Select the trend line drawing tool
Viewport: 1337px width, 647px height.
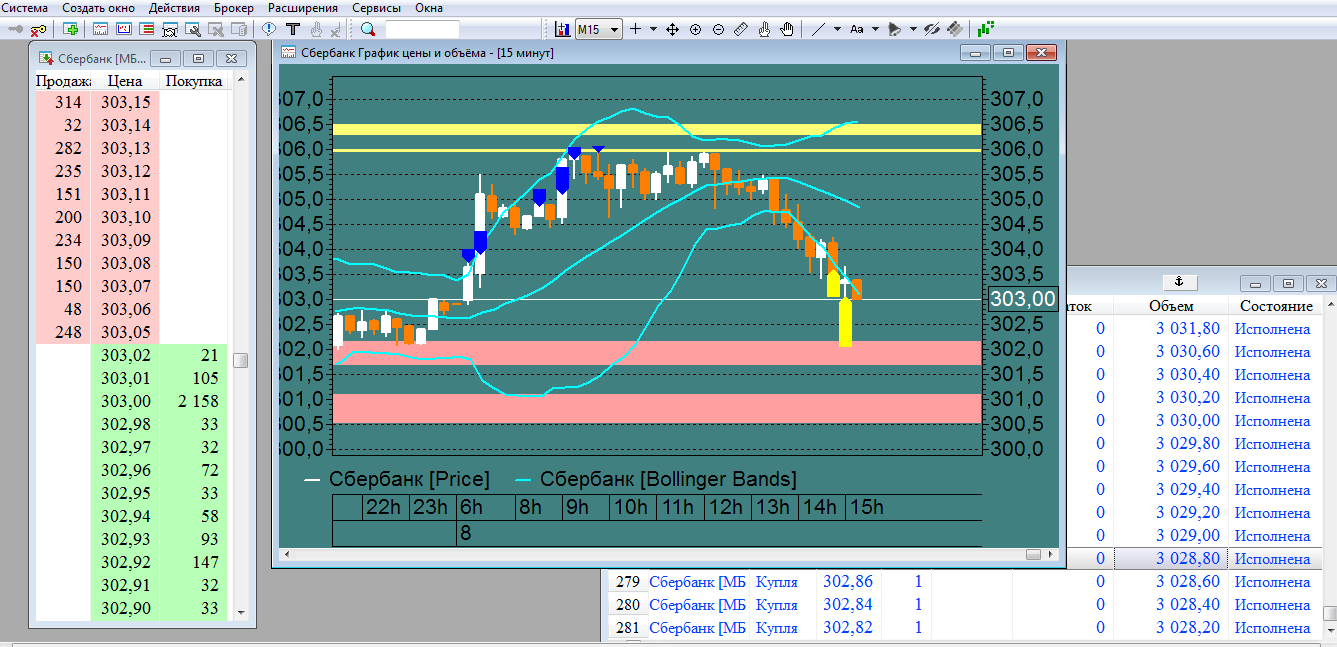(818, 29)
